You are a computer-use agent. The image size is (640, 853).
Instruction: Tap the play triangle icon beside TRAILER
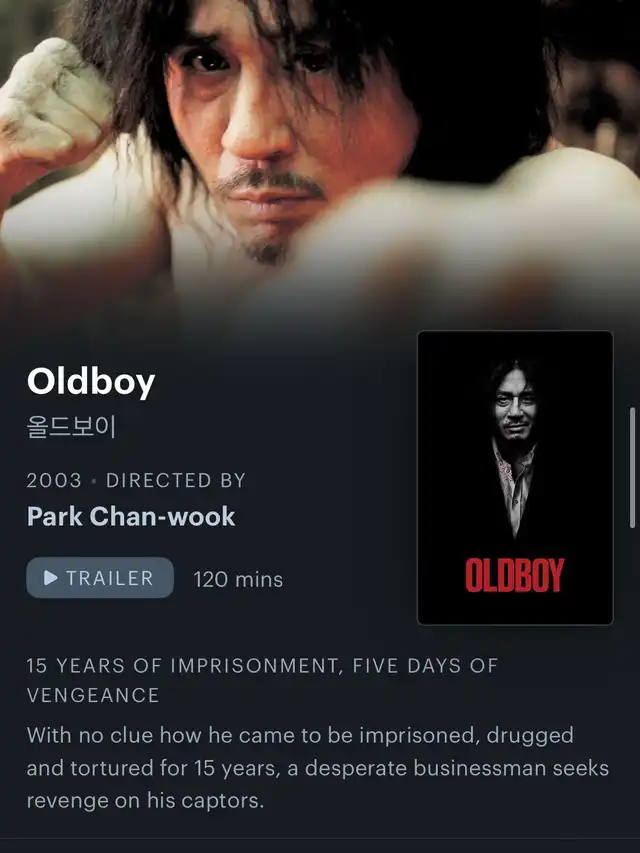[51, 578]
